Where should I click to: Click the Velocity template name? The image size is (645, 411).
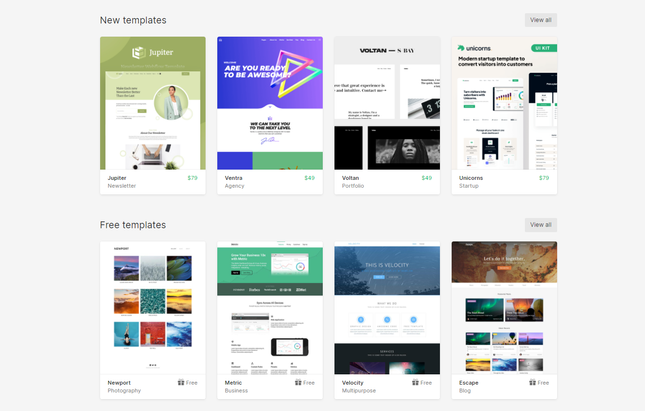pos(353,383)
